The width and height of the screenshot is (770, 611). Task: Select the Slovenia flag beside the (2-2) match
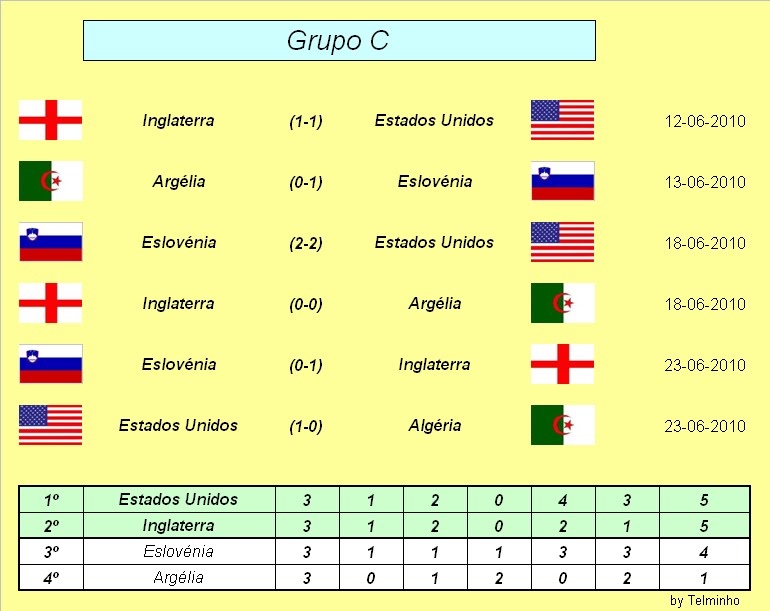(x=51, y=242)
